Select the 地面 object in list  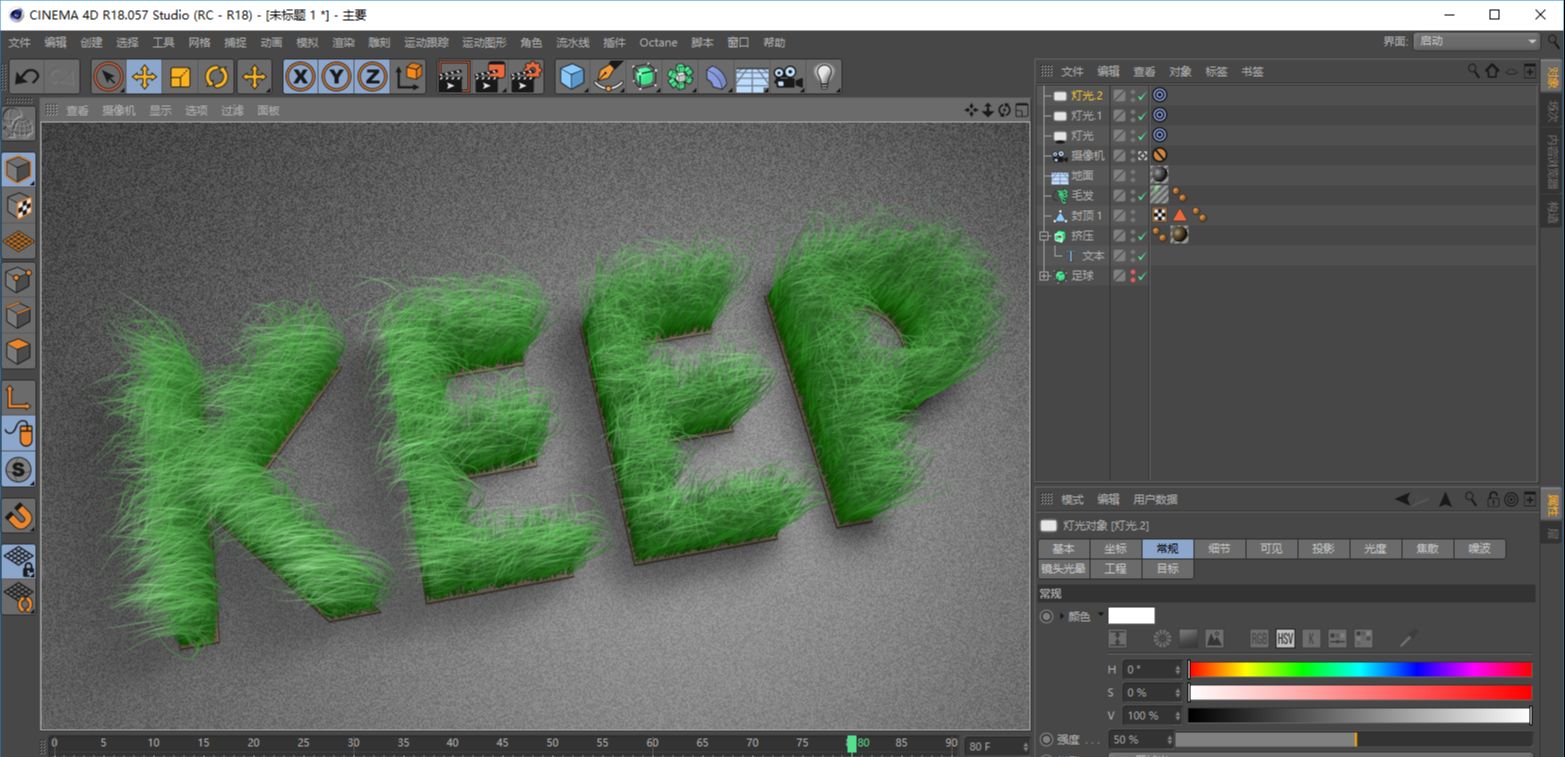[x=1082, y=176]
